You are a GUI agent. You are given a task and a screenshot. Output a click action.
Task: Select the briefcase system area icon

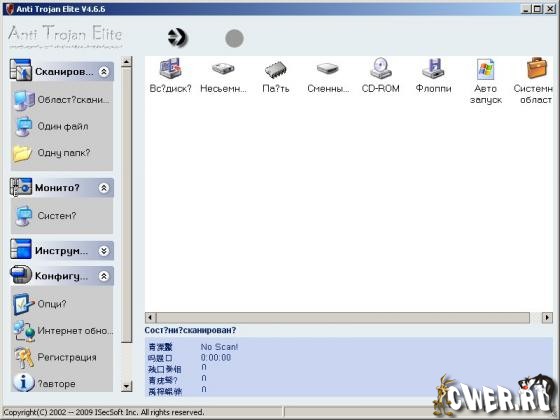[537, 68]
